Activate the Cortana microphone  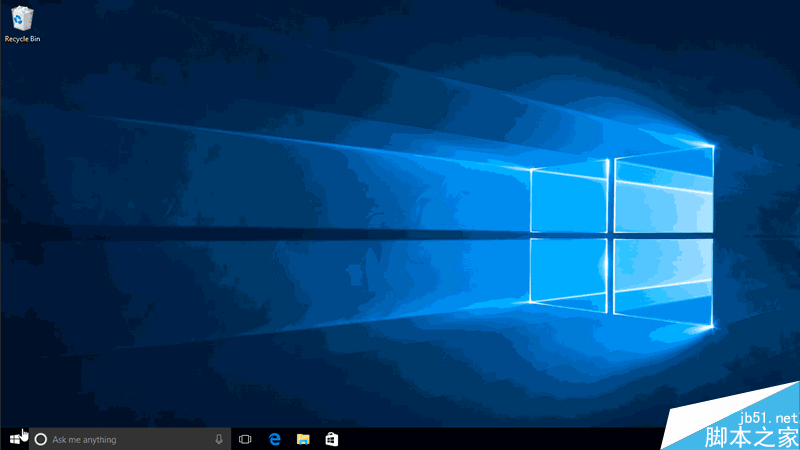[219, 439]
